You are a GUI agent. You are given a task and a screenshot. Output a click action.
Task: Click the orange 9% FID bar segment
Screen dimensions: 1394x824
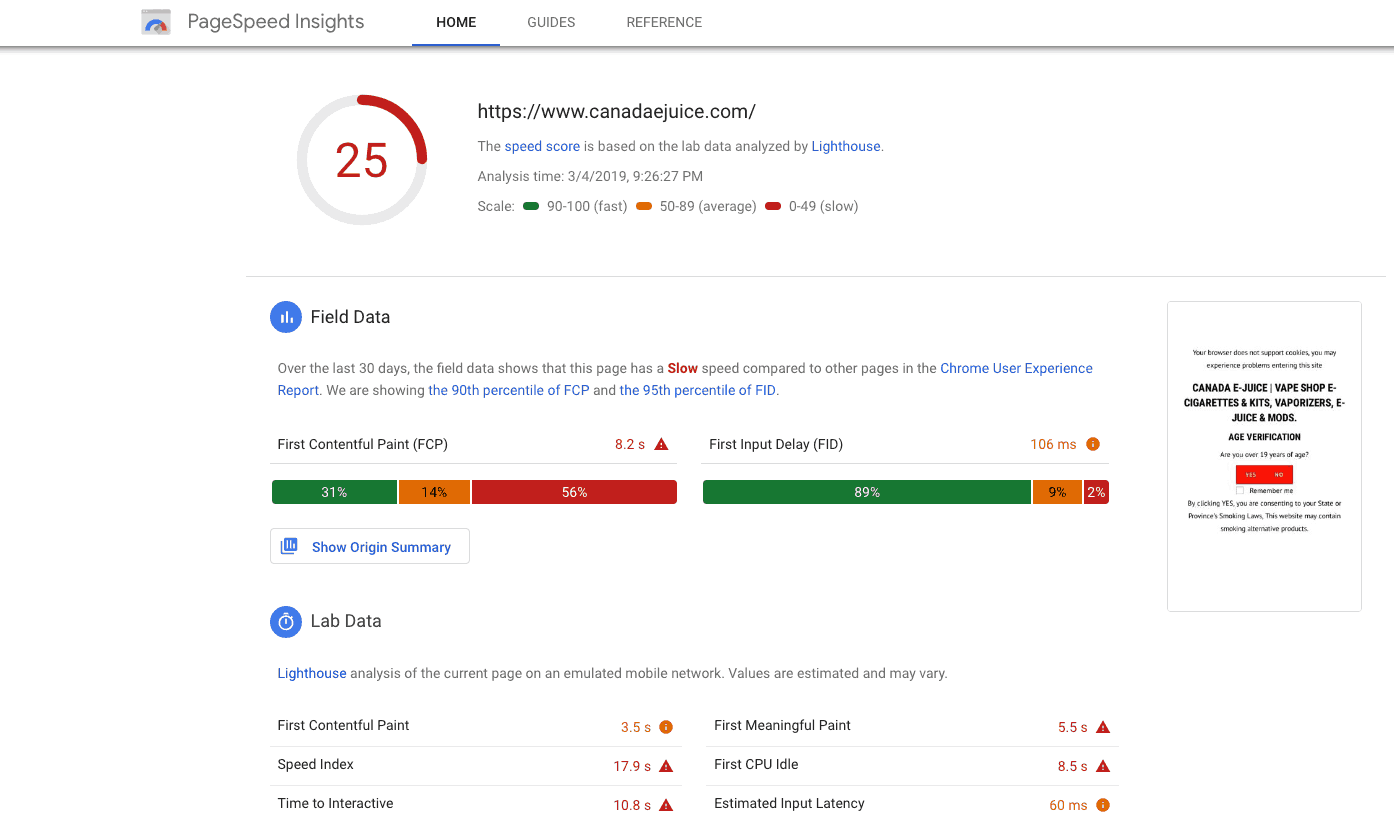coord(1057,492)
